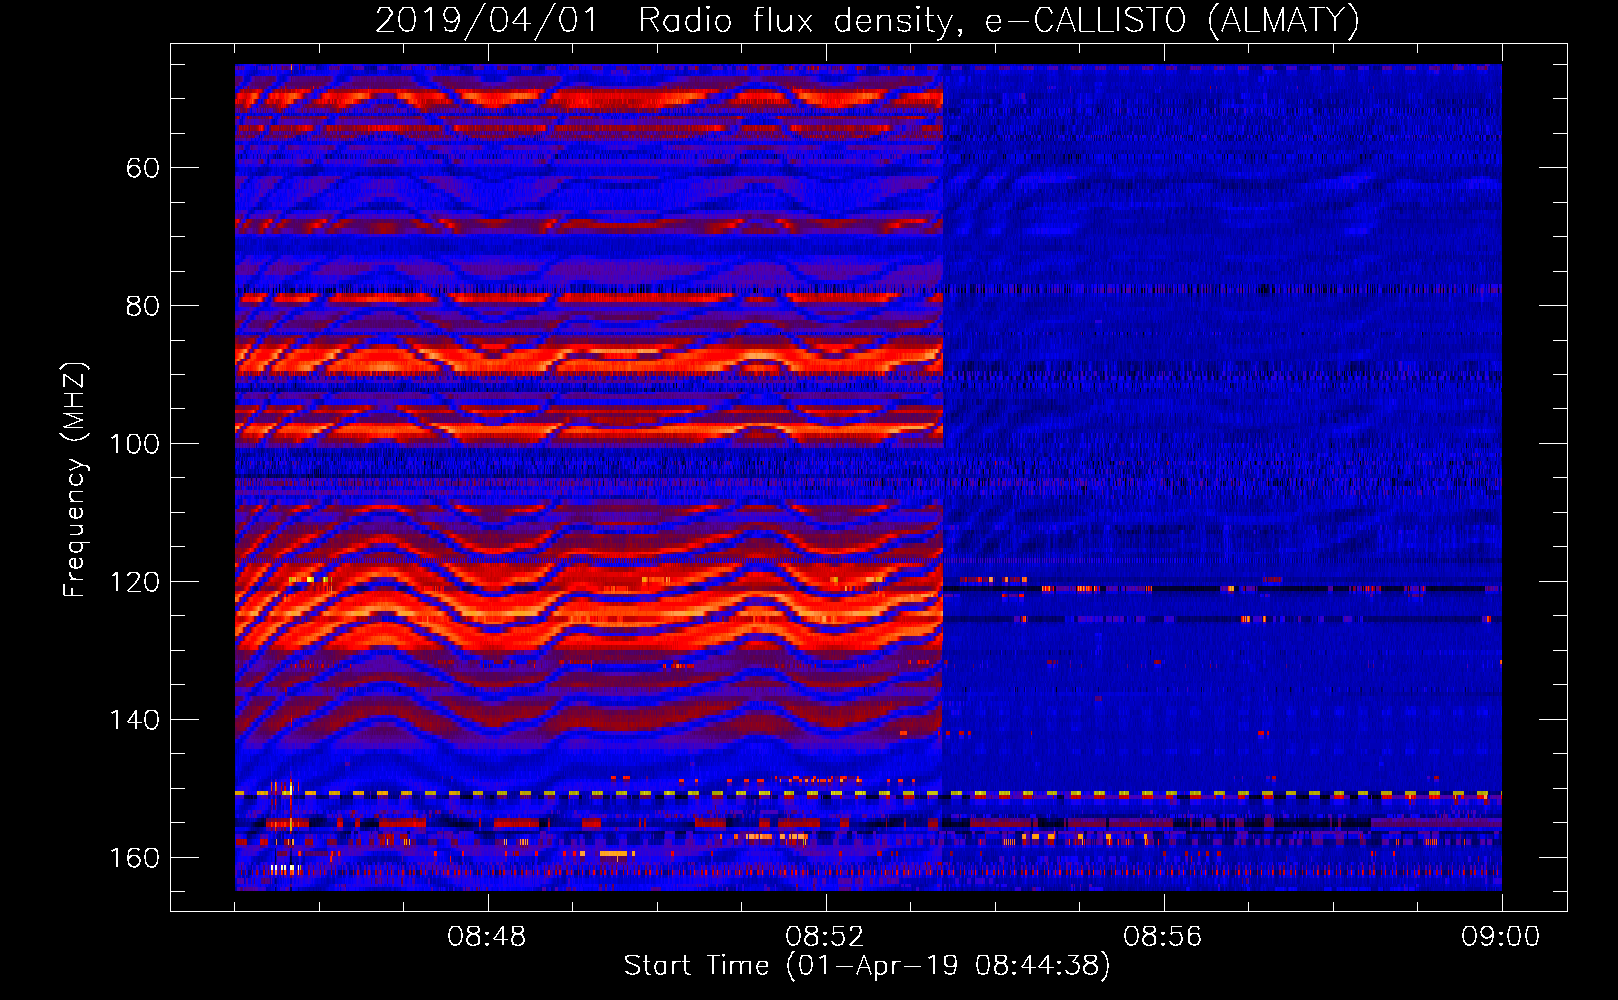1618x1000 pixels.
Task: Click the frequency tick label '140'
Action: click(x=134, y=720)
